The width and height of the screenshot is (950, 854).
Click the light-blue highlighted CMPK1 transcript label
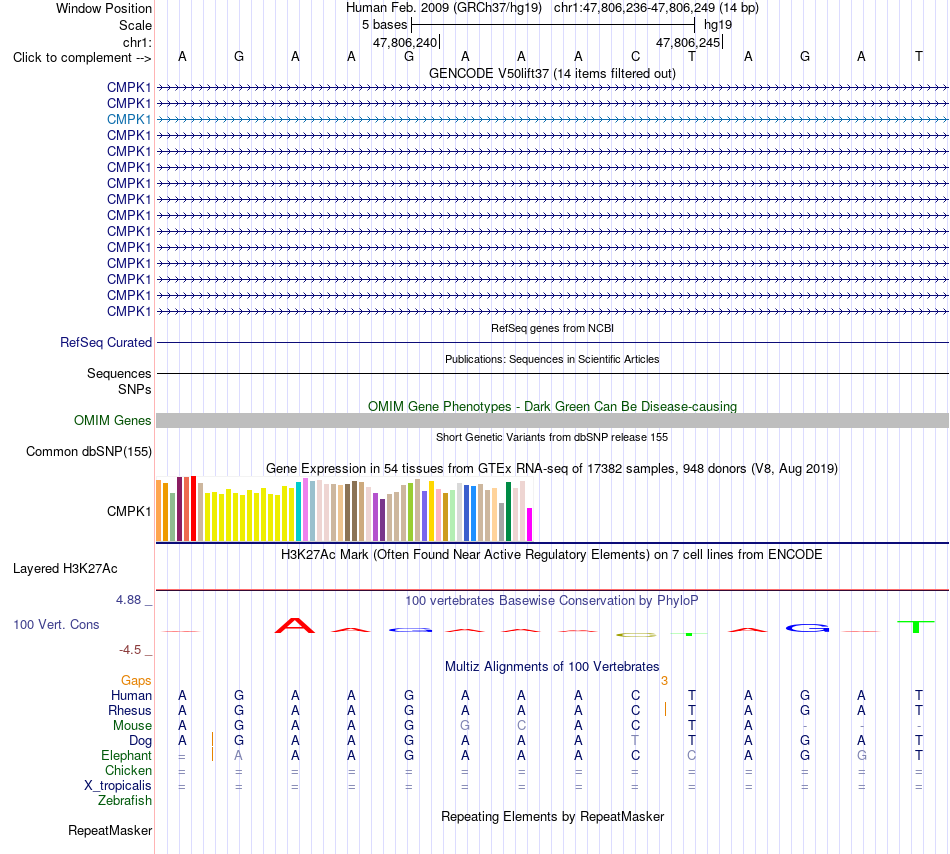coord(128,119)
